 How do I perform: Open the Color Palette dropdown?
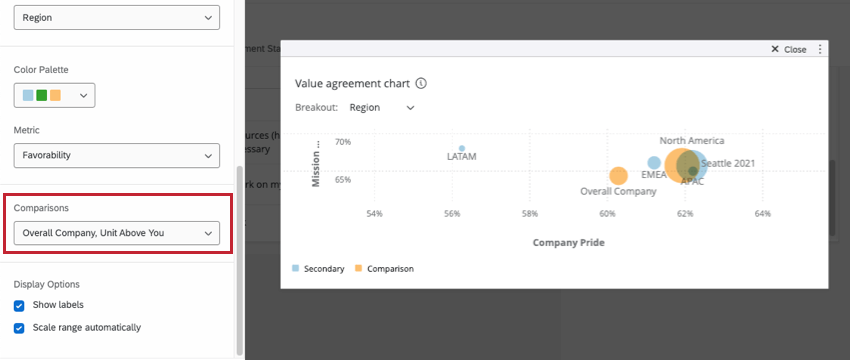(54, 95)
